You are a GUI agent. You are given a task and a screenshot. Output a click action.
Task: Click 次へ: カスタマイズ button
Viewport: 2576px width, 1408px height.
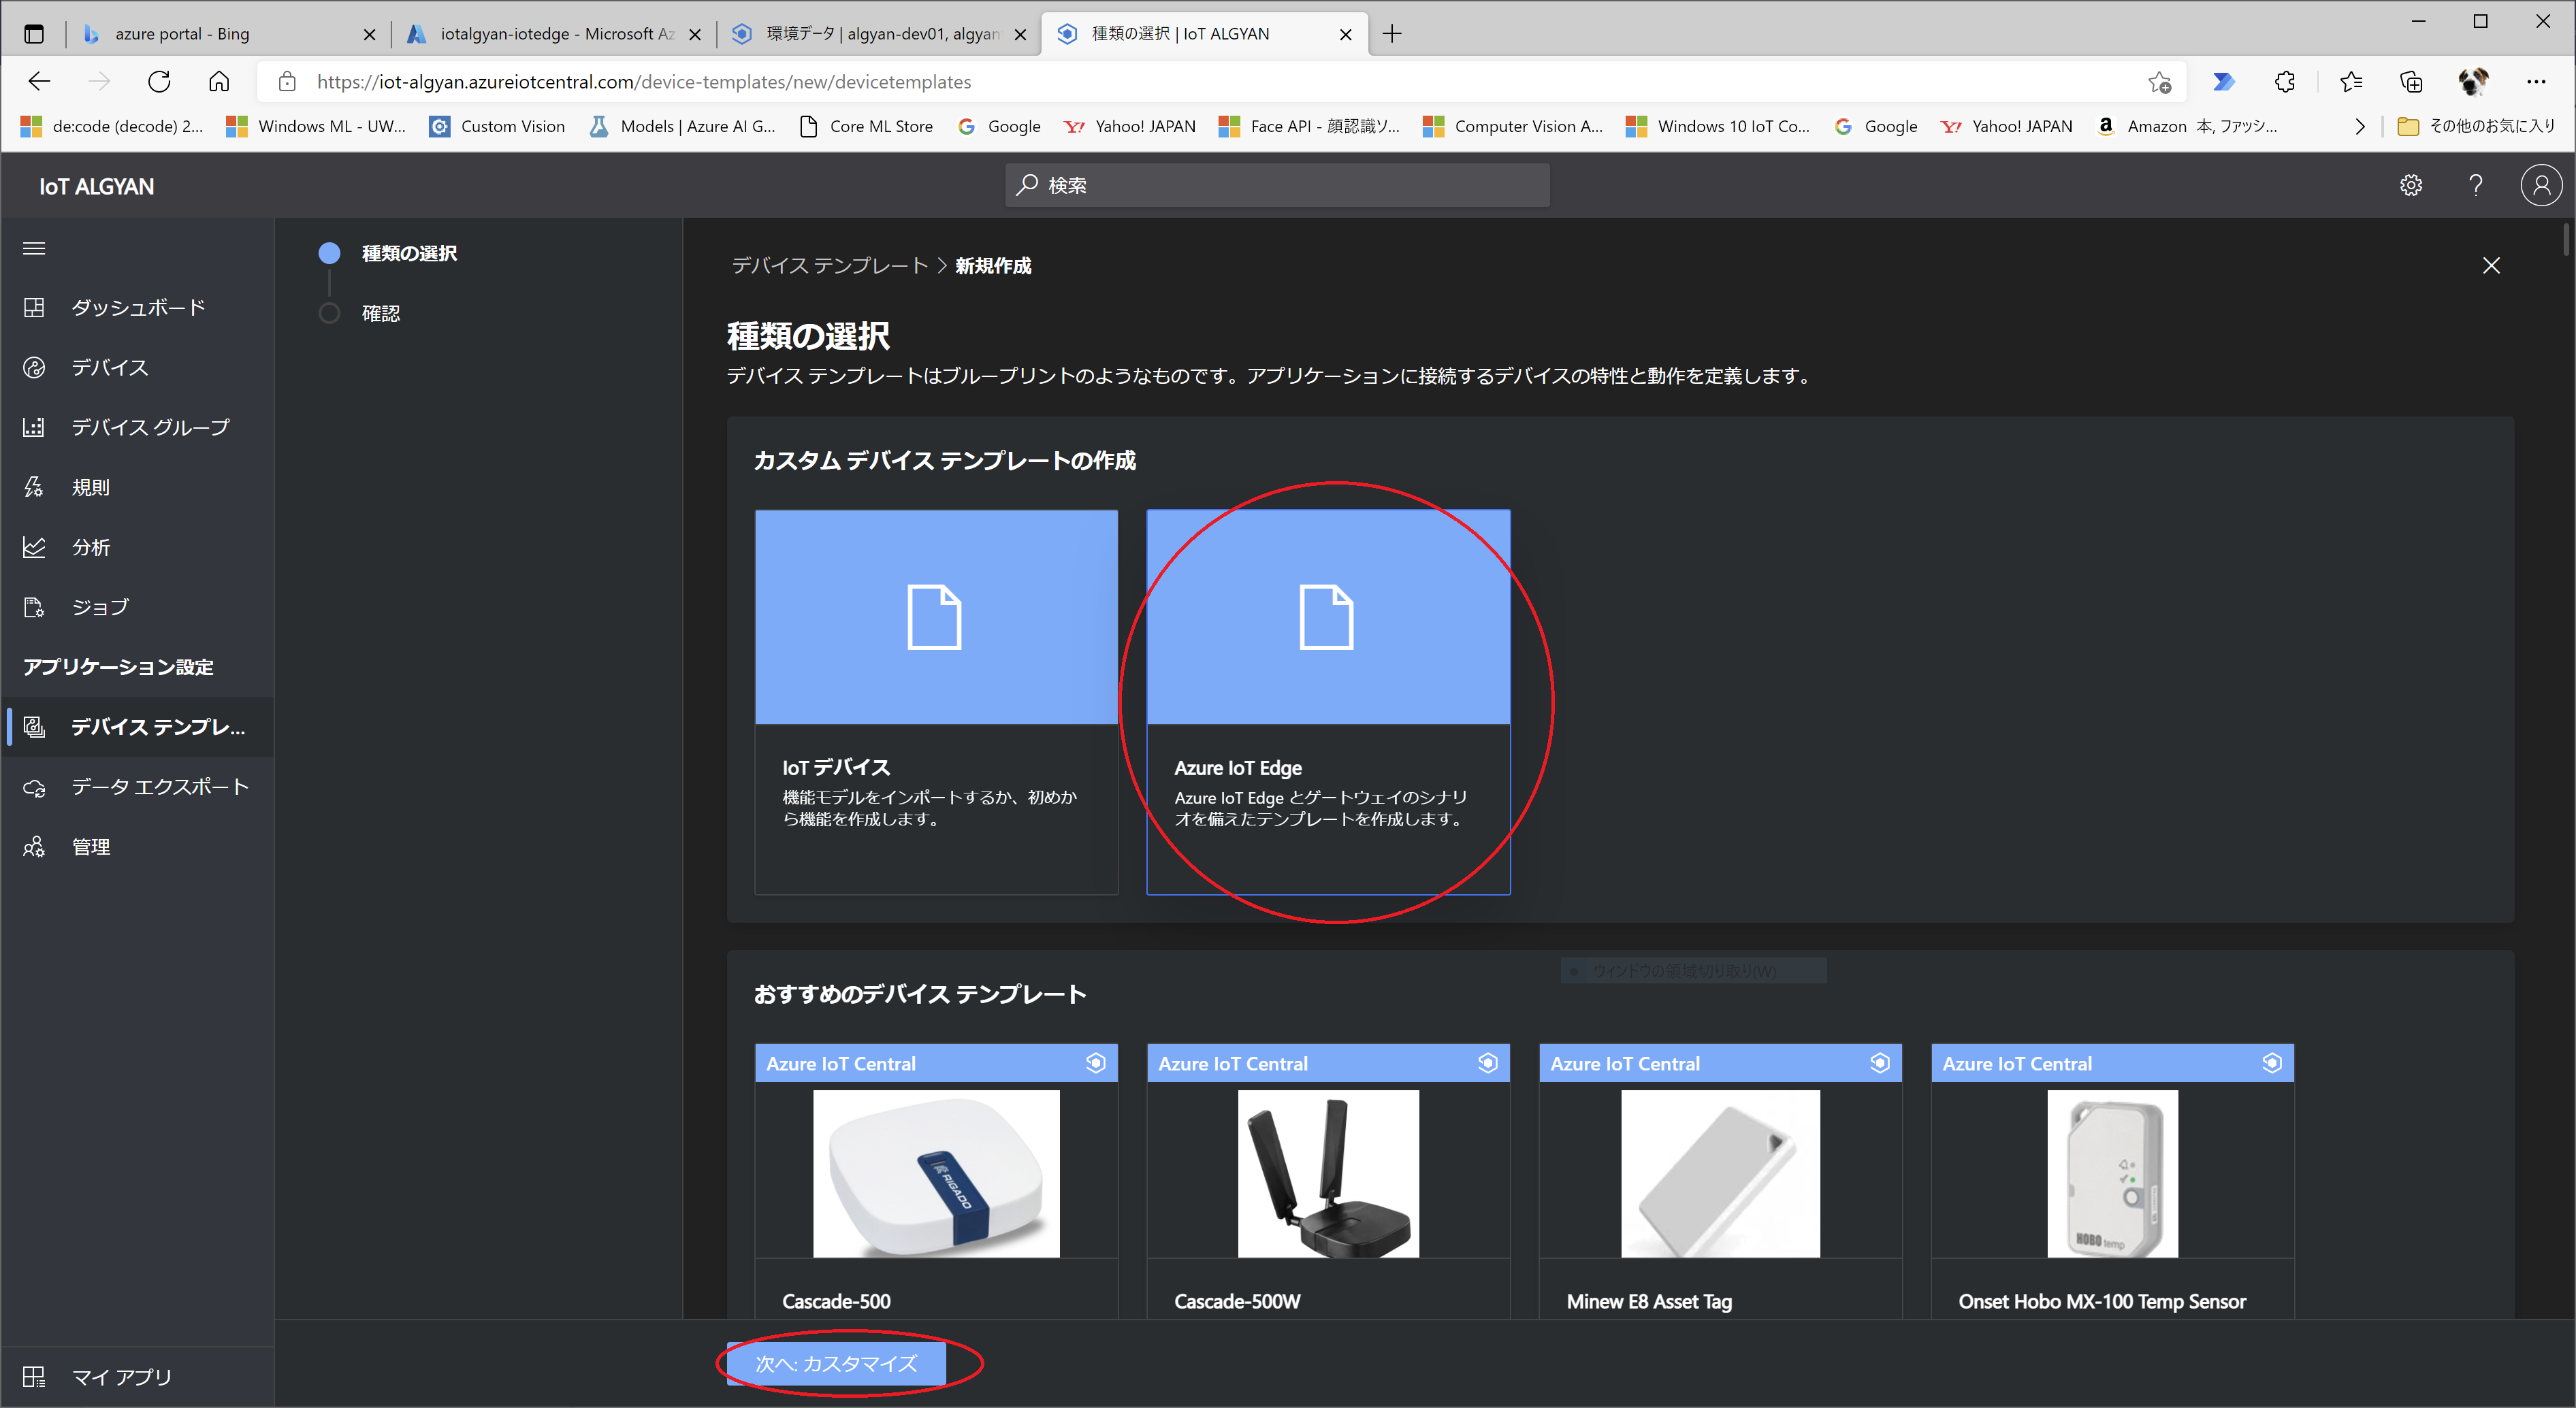click(x=836, y=1363)
